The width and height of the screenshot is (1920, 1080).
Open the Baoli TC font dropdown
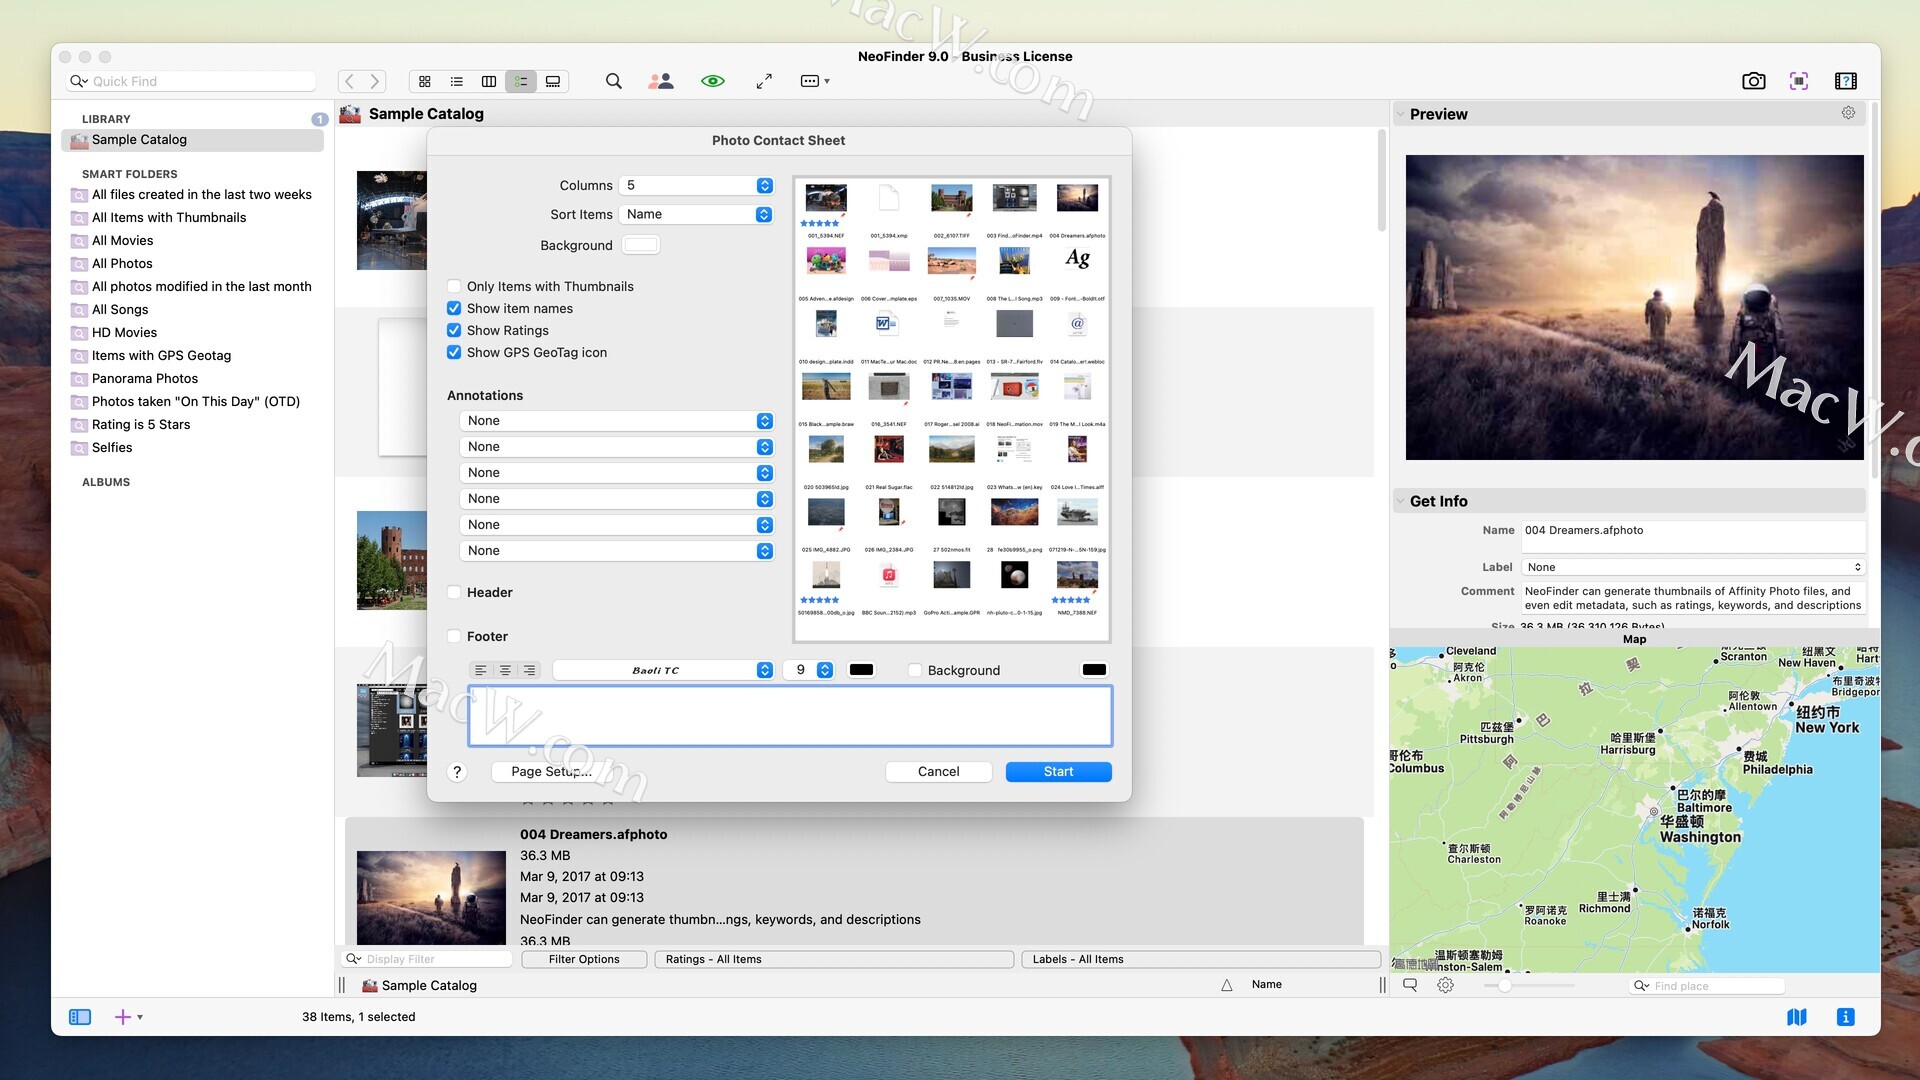pyautogui.click(x=663, y=670)
